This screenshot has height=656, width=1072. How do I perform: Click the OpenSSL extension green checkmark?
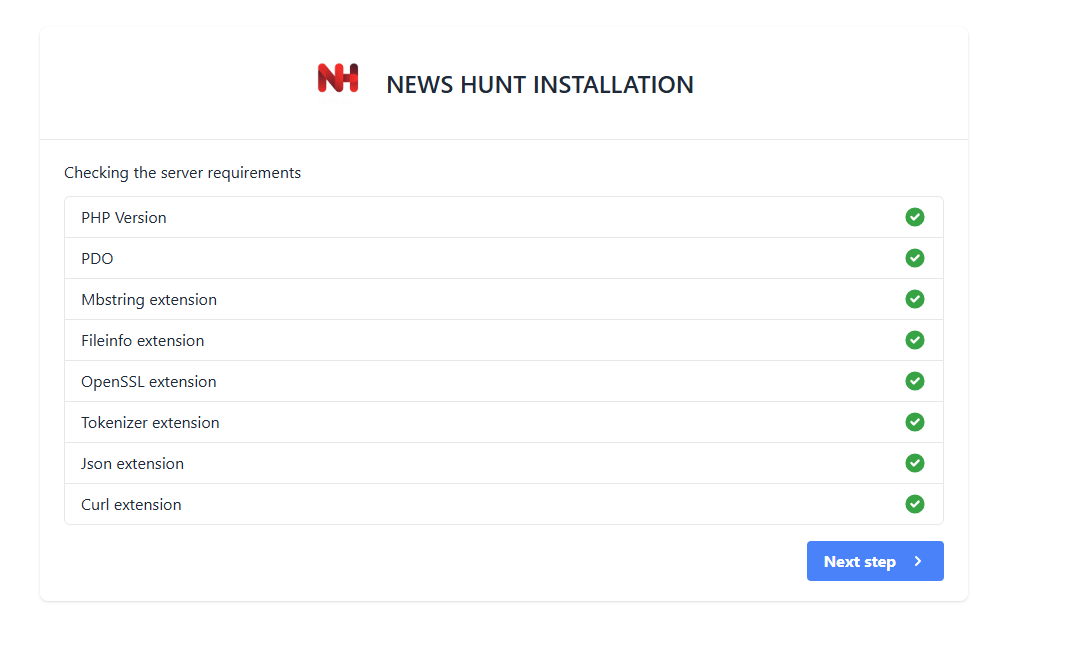tap(915, 381)
